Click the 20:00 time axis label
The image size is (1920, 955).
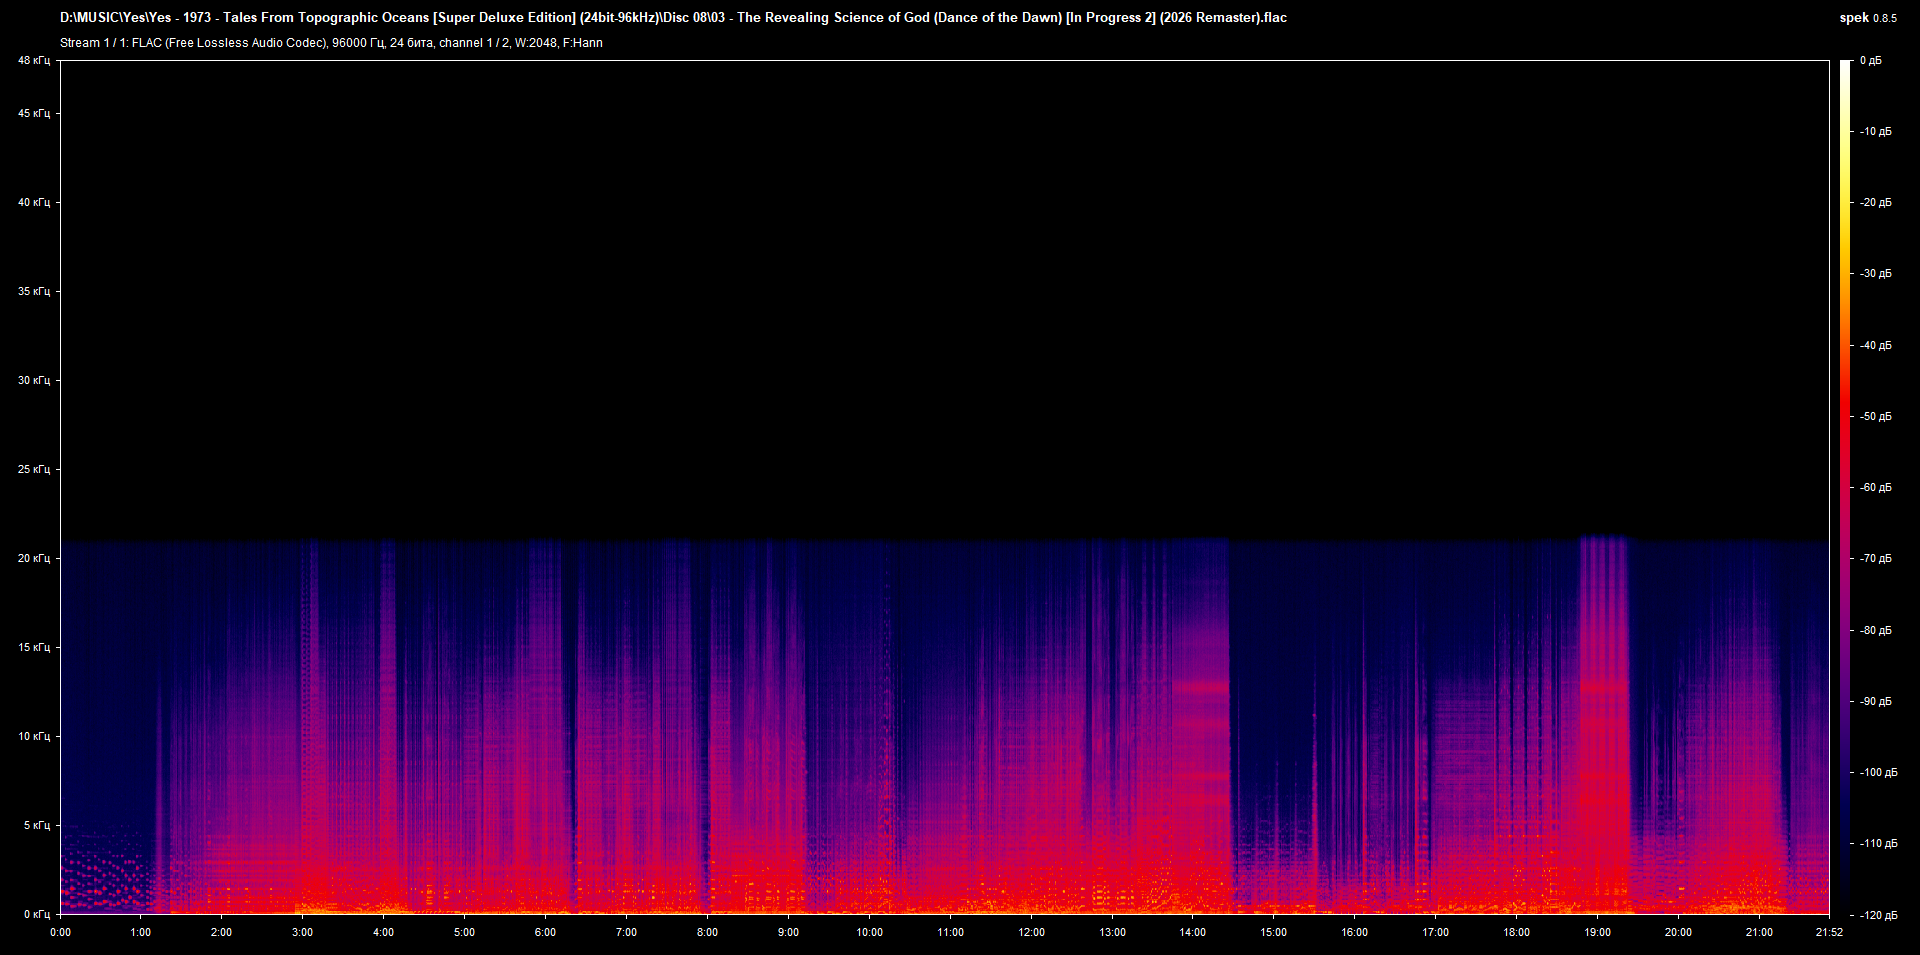pos(1678,933)
